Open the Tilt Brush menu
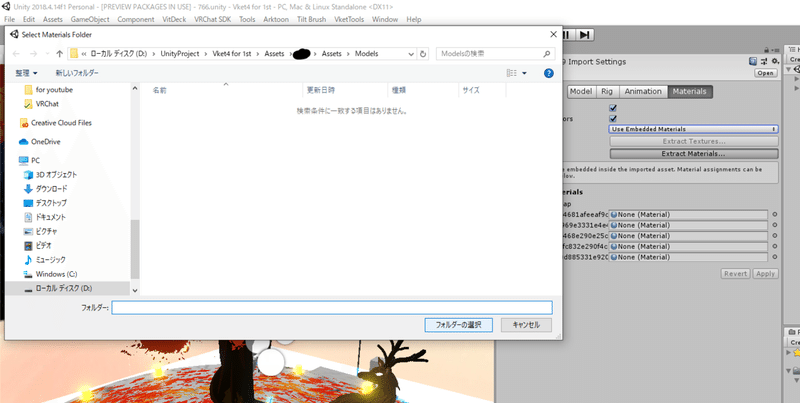800x403 pixels. coord(311,19)
